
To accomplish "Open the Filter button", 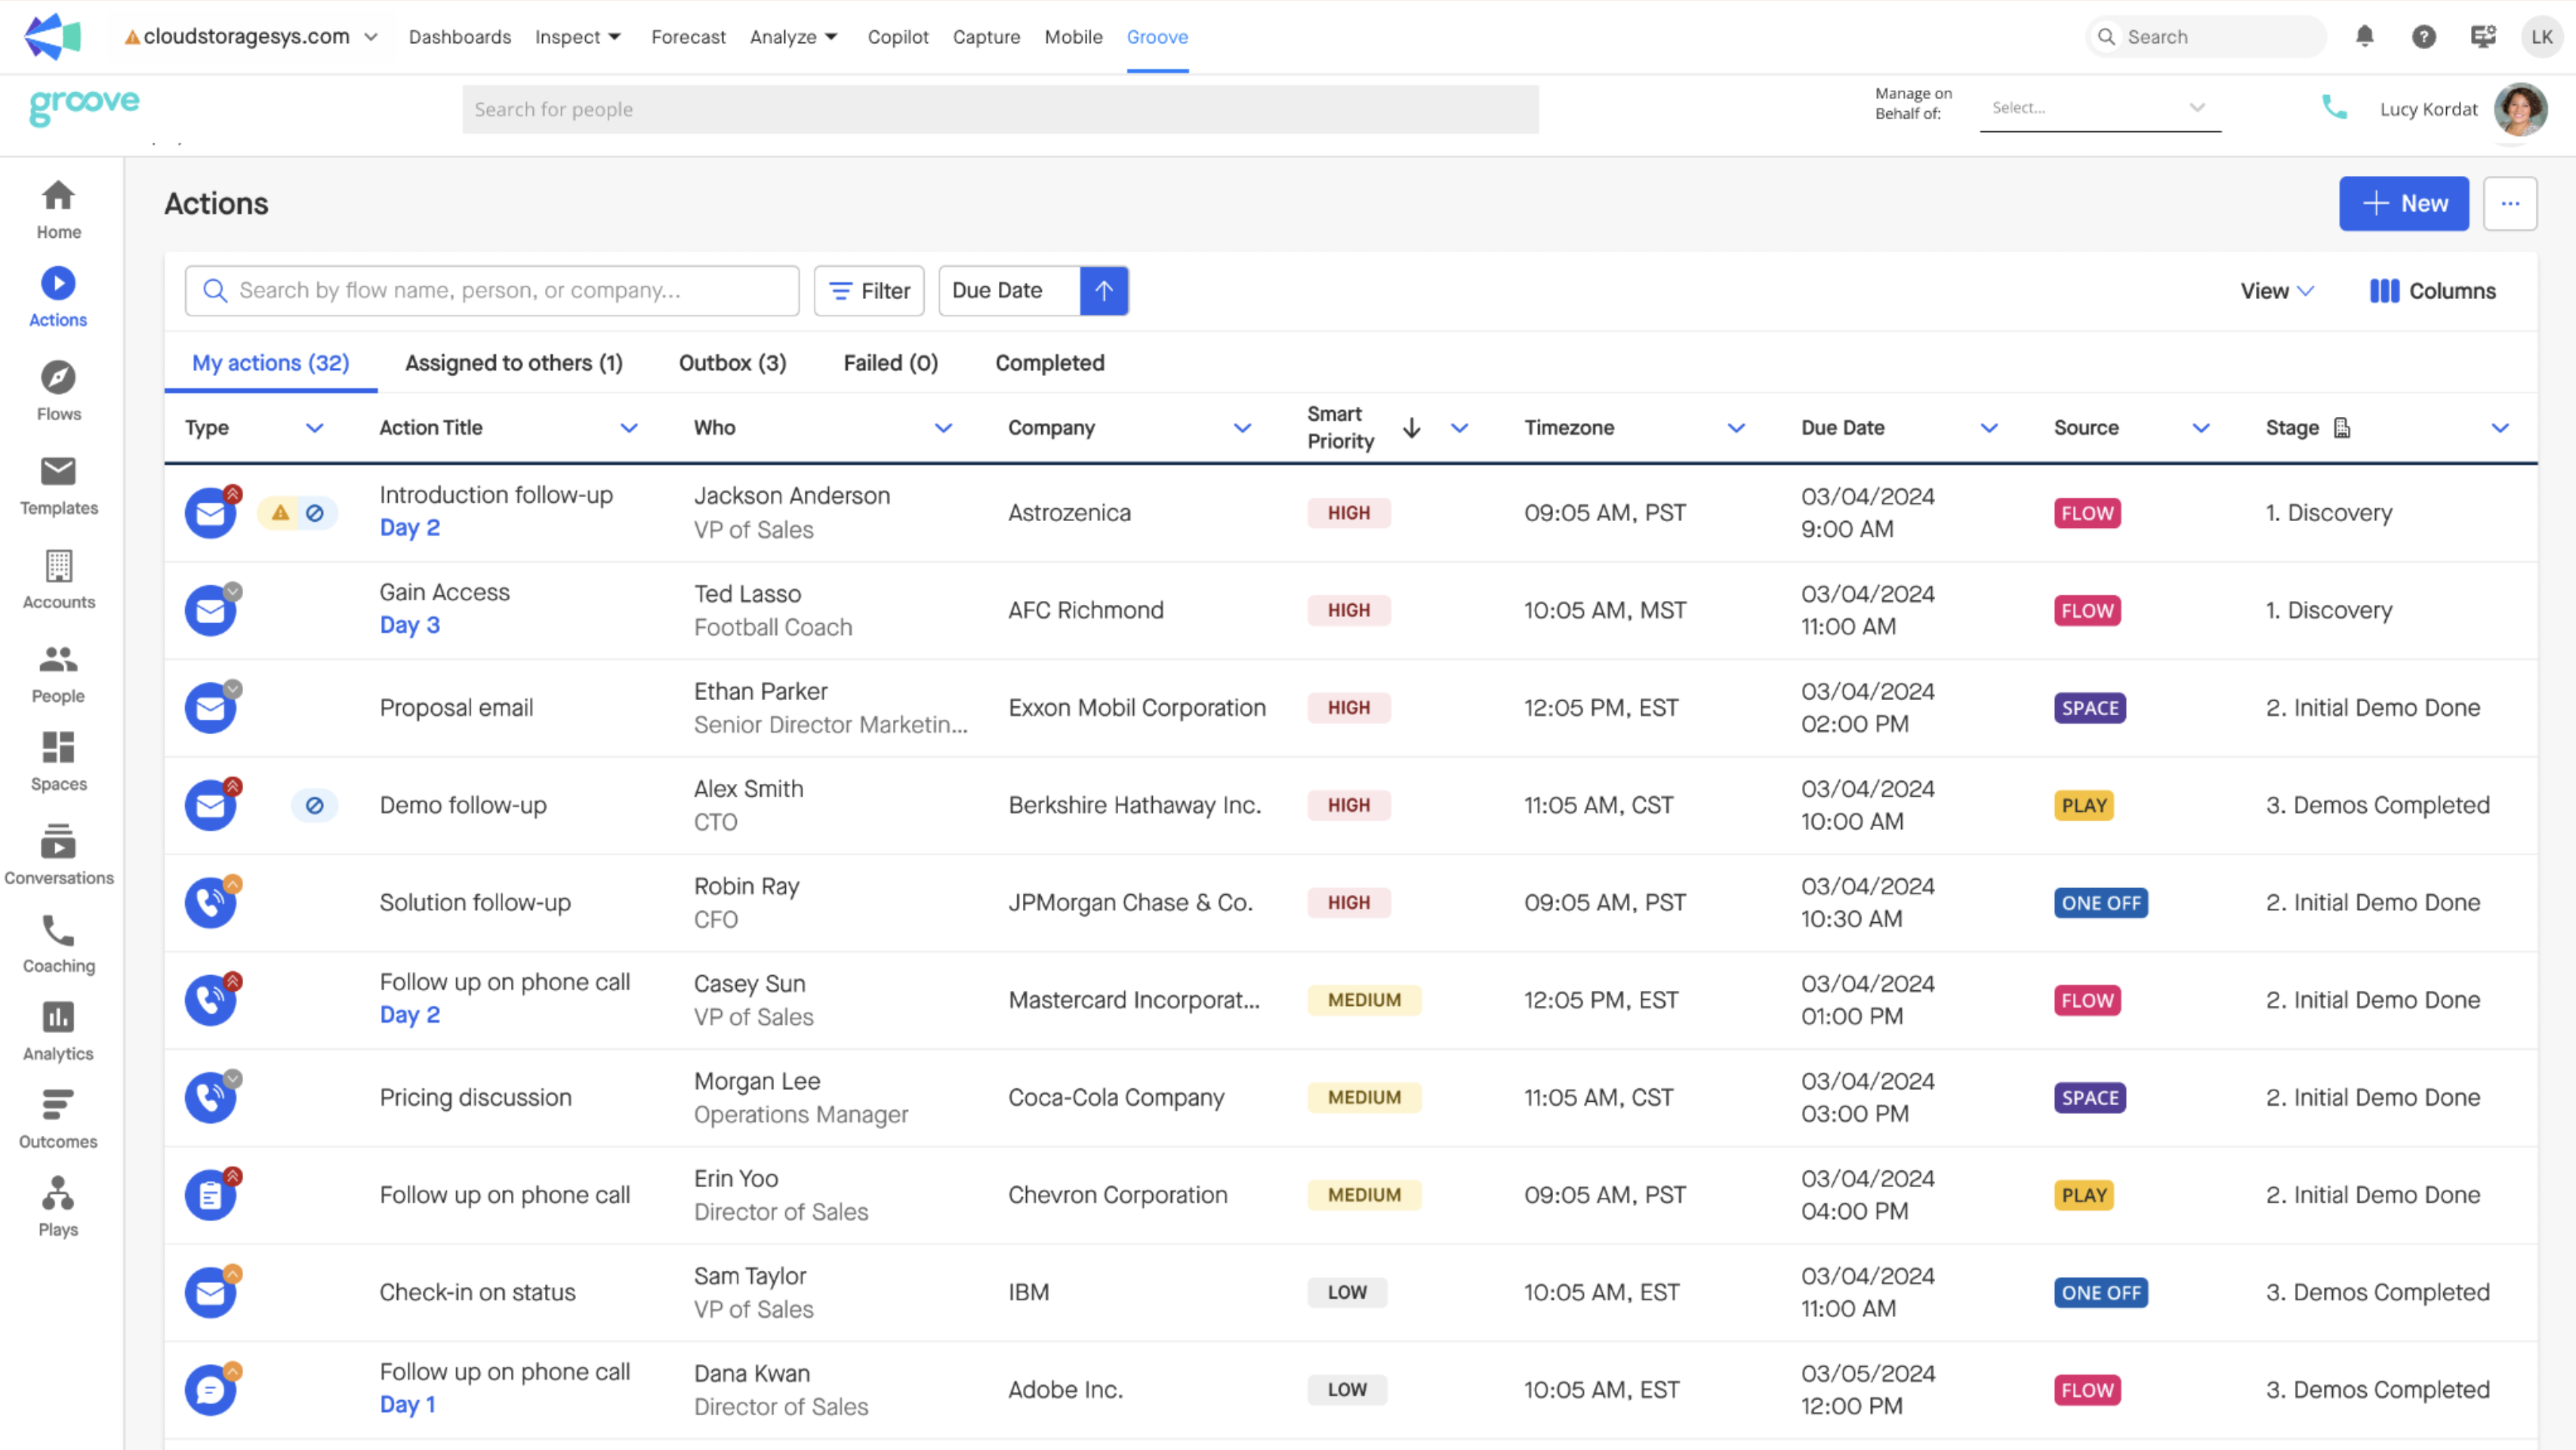I will coord(868,291).
